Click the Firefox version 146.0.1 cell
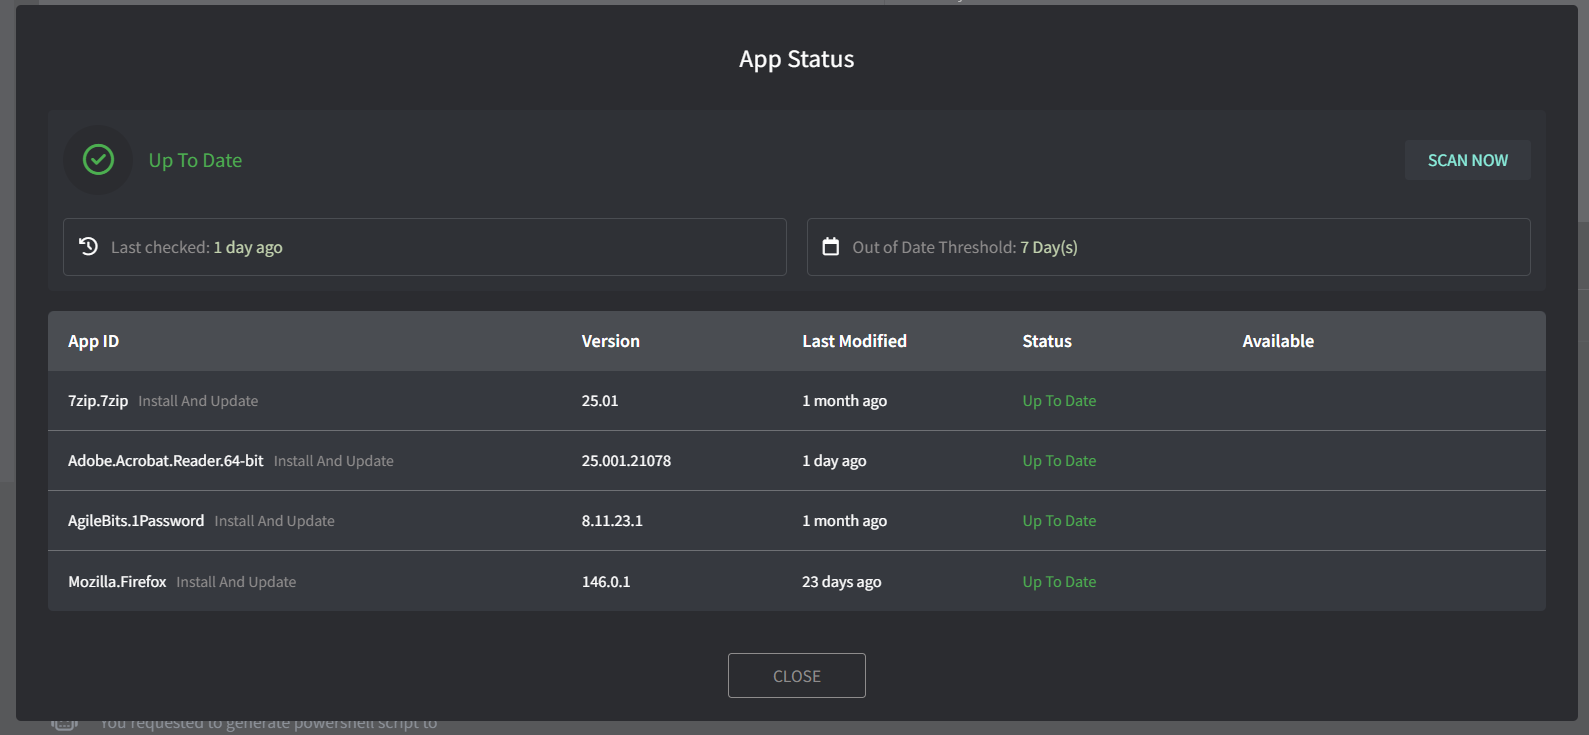 (606, 582)
